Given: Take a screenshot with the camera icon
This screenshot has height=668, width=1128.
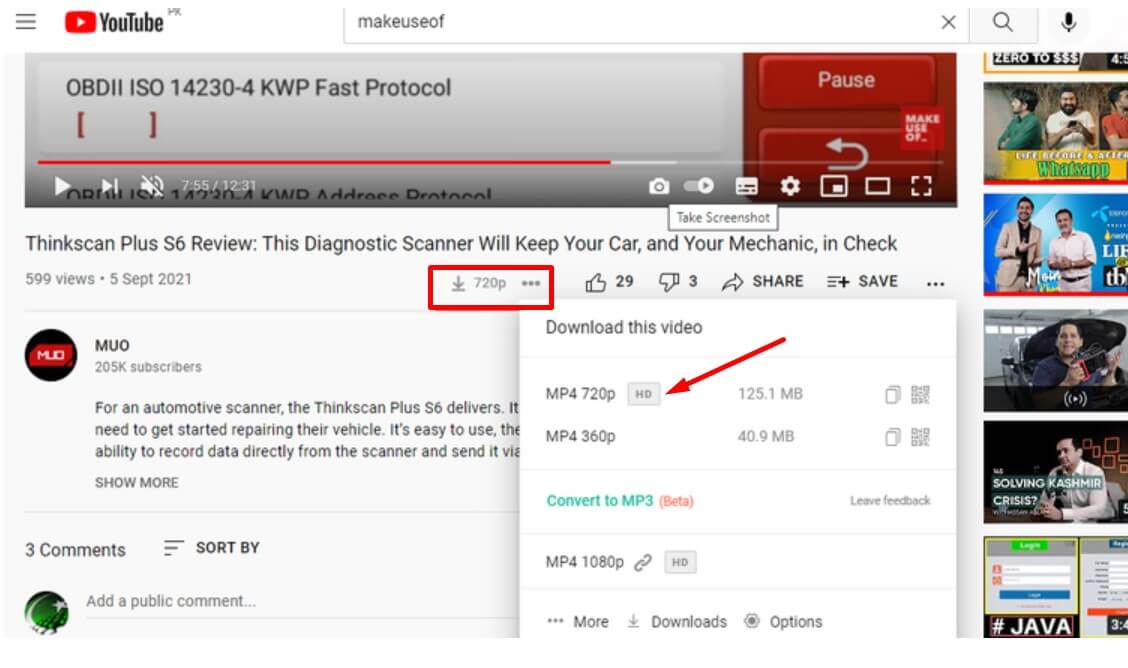Looking at the screenshot, I should 658,187.
